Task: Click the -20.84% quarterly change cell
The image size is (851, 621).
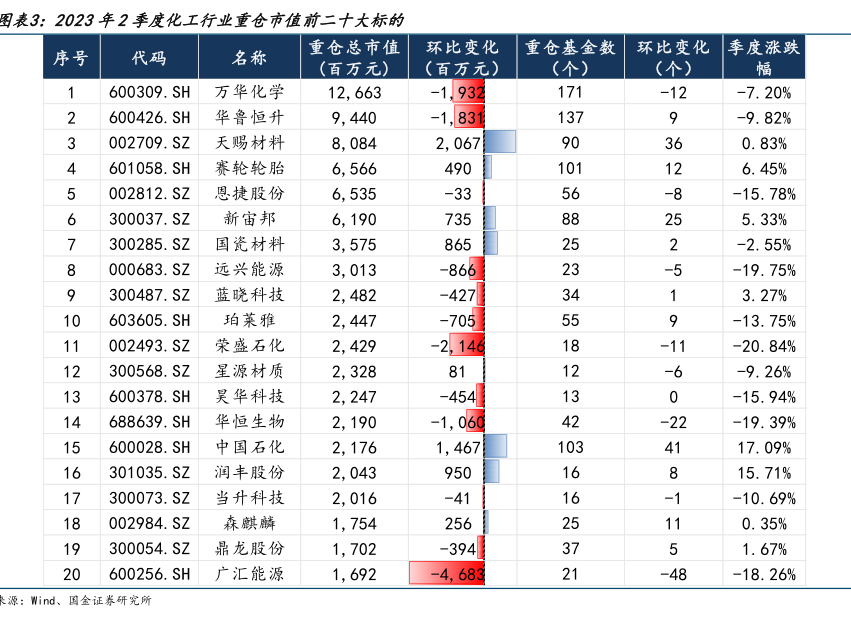Action: tap(763, 345)
